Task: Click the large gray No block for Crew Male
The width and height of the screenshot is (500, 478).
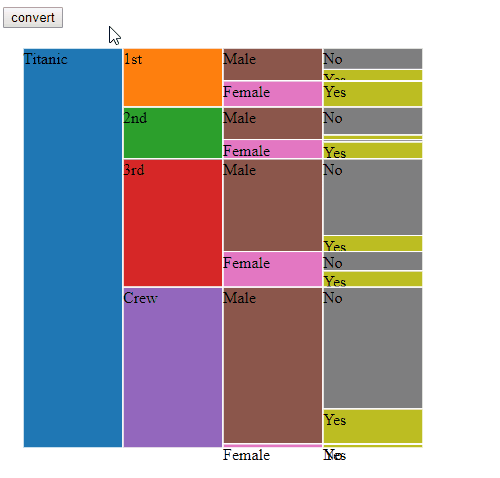Action: 373,348
